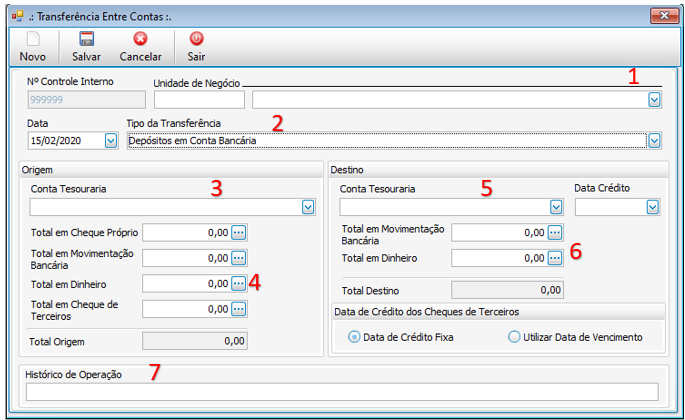Screen dimensions: 685x420
Task: Open details for Total em Cheque de Terceiros
Action: click(239, 309)
